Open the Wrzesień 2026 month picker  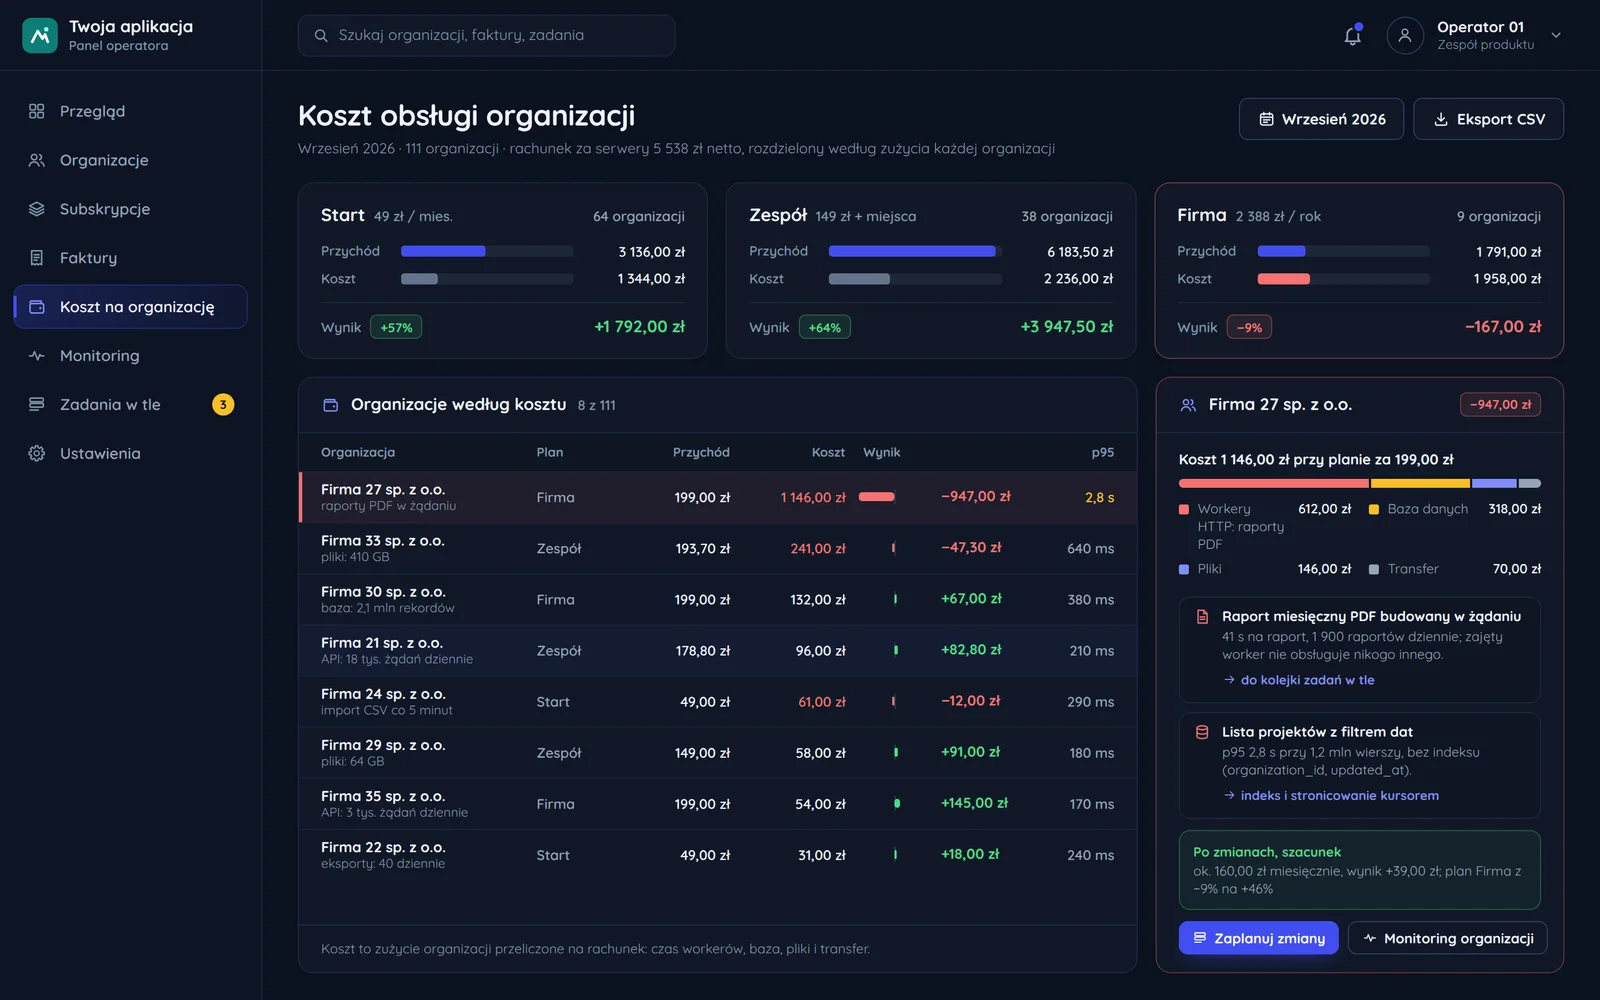[1321, 119]
